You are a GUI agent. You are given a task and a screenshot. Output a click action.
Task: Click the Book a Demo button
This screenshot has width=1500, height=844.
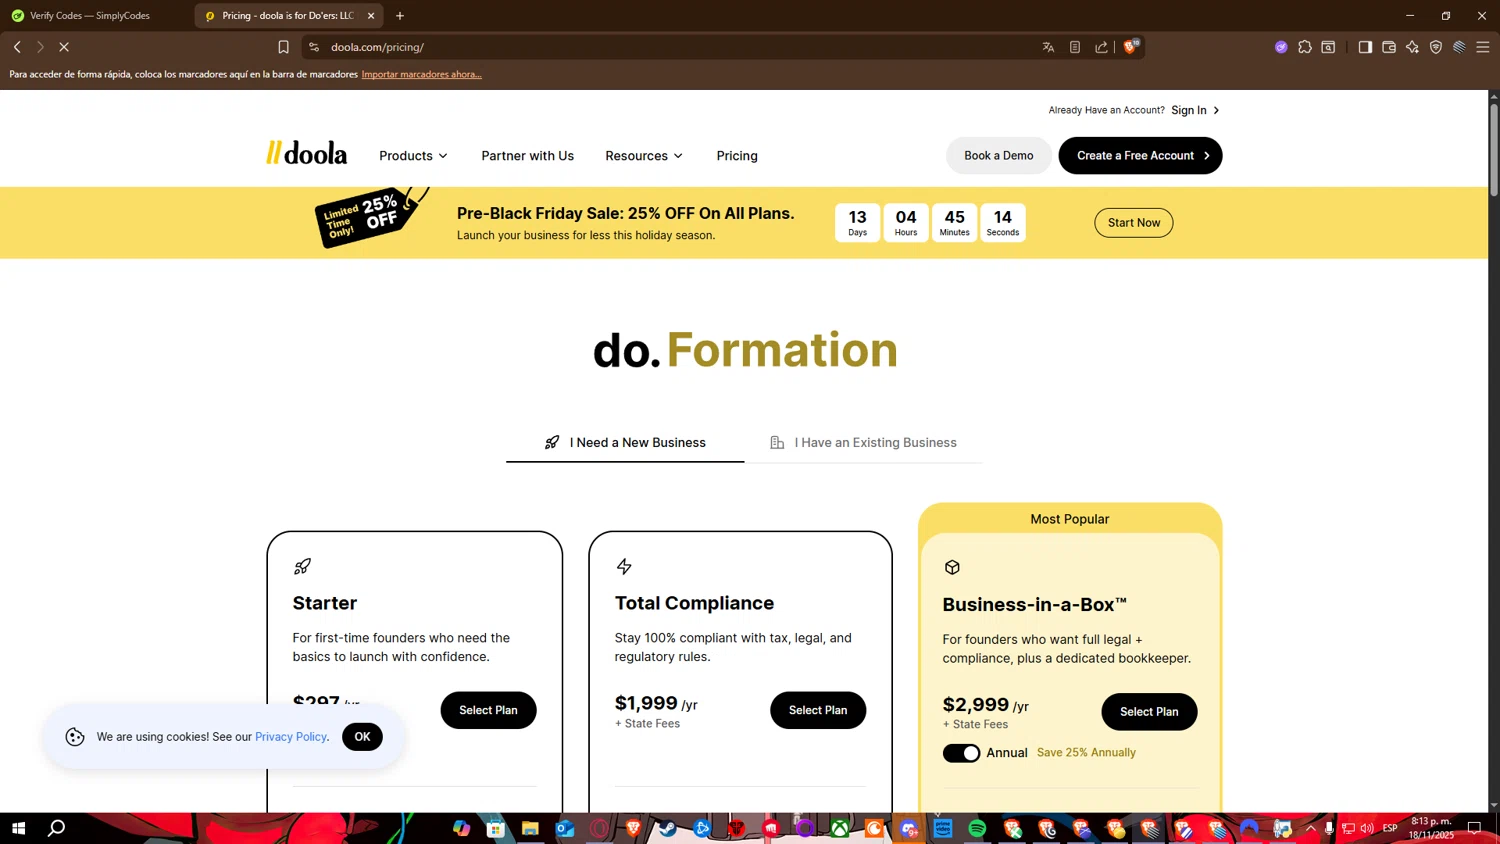998,156
